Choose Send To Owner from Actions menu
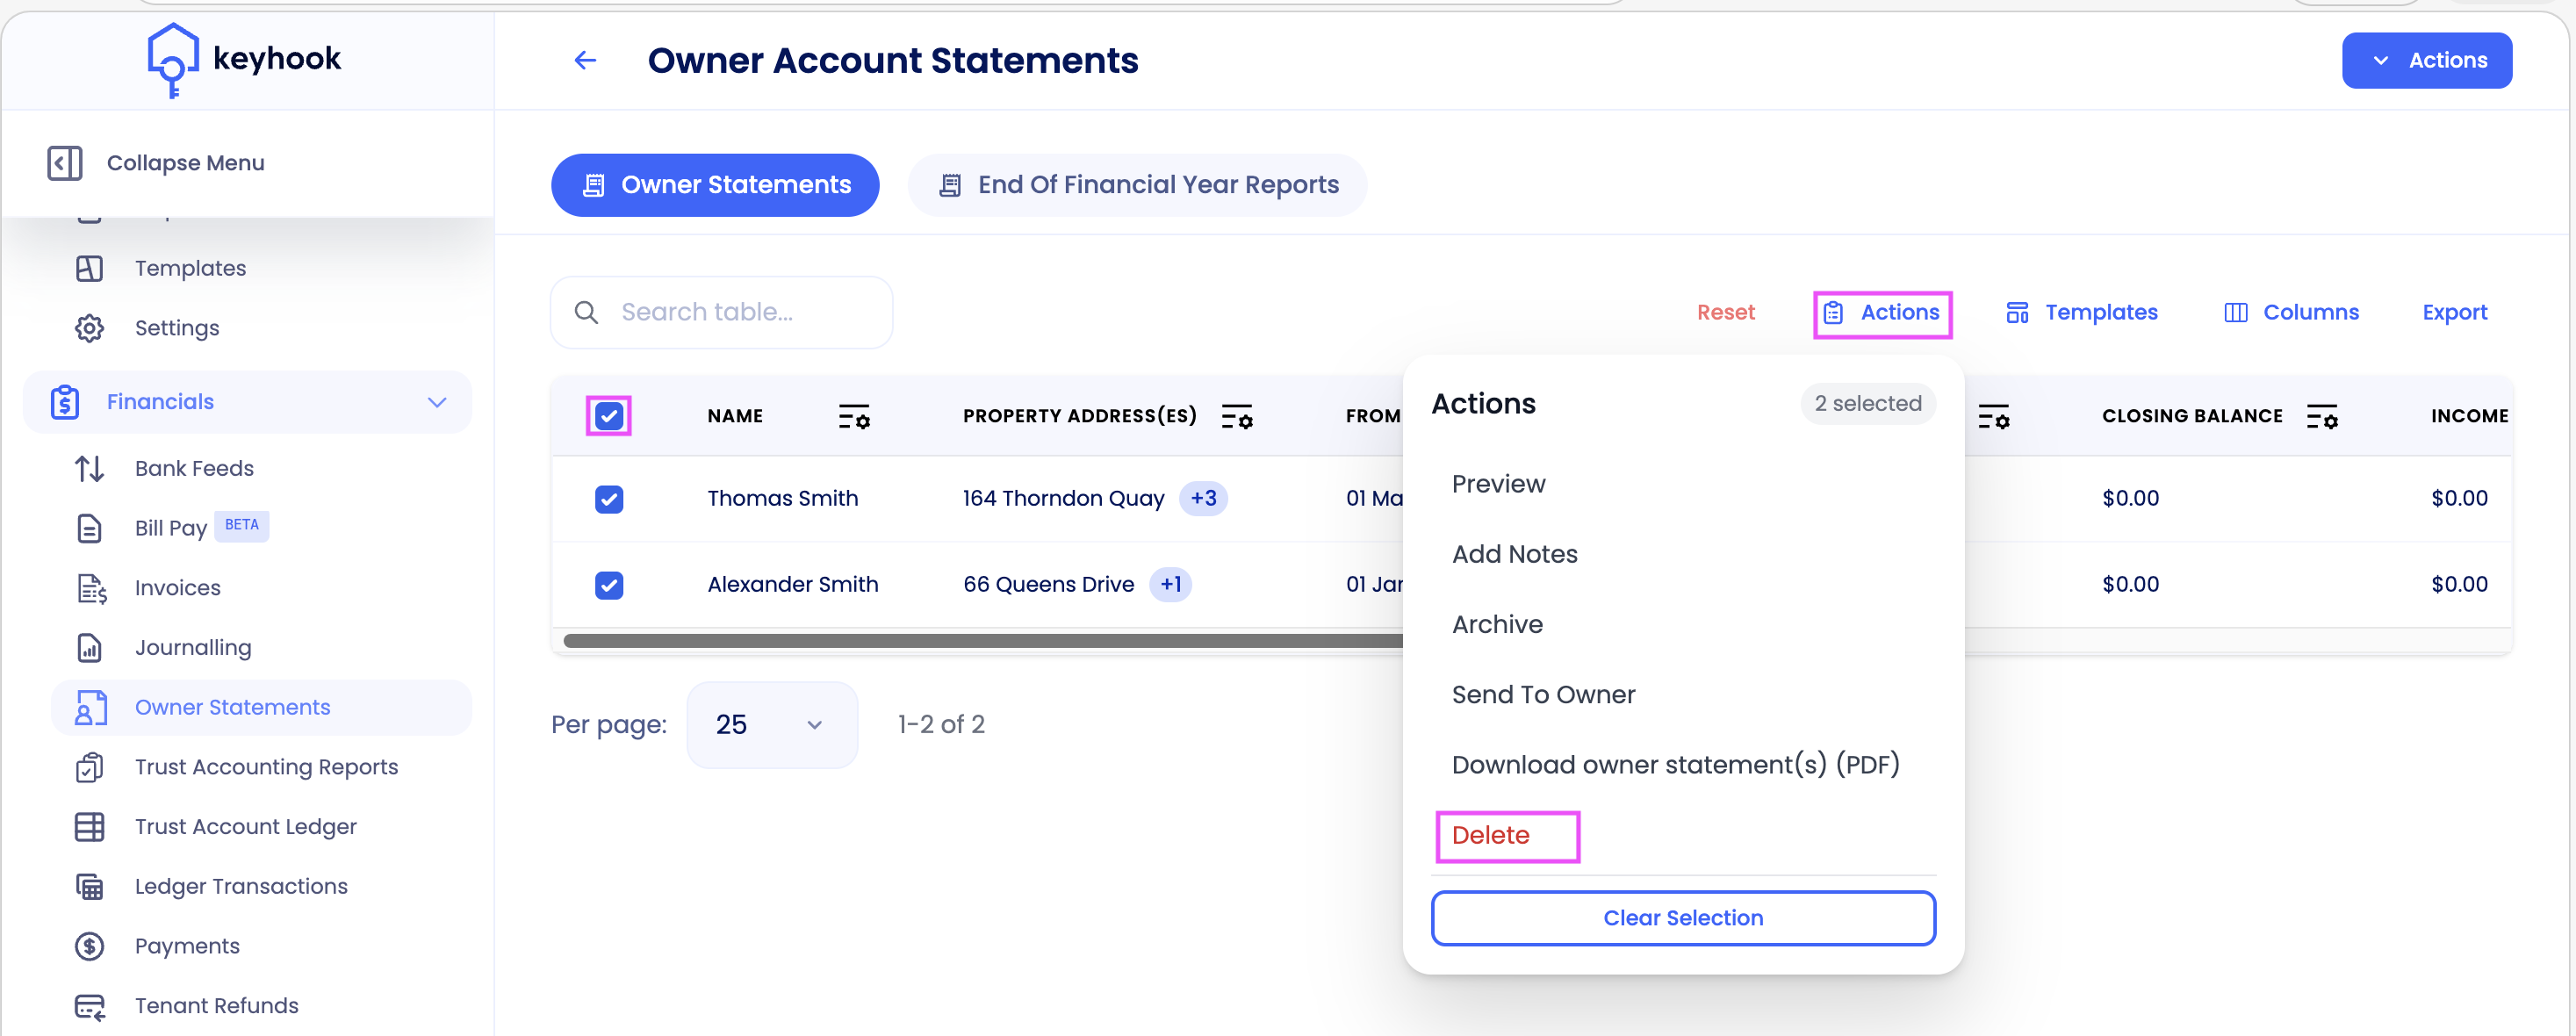2576x1036 pixels. (1543, 695)
